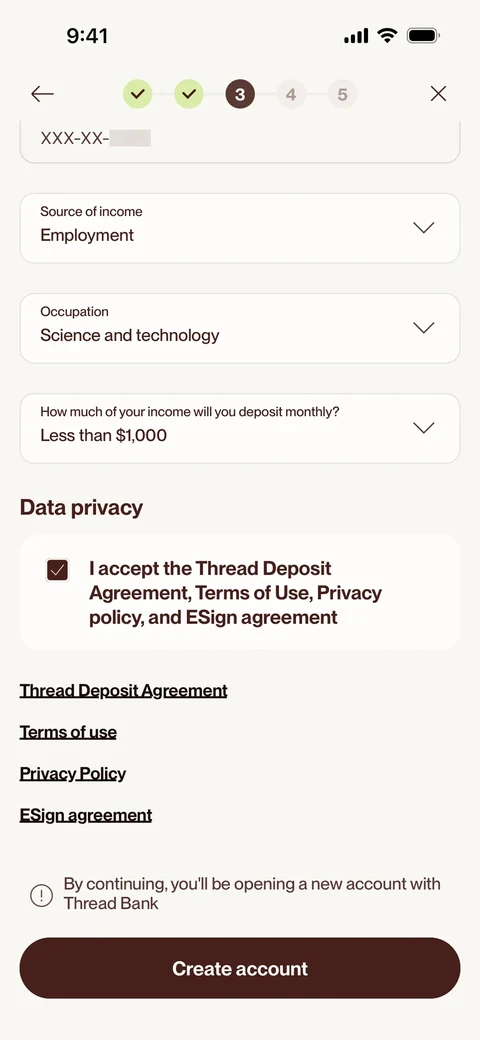This screenshot has width=480, height=1040.
Task: Tap the first completed step checkmark
Action: pos(137,94)
